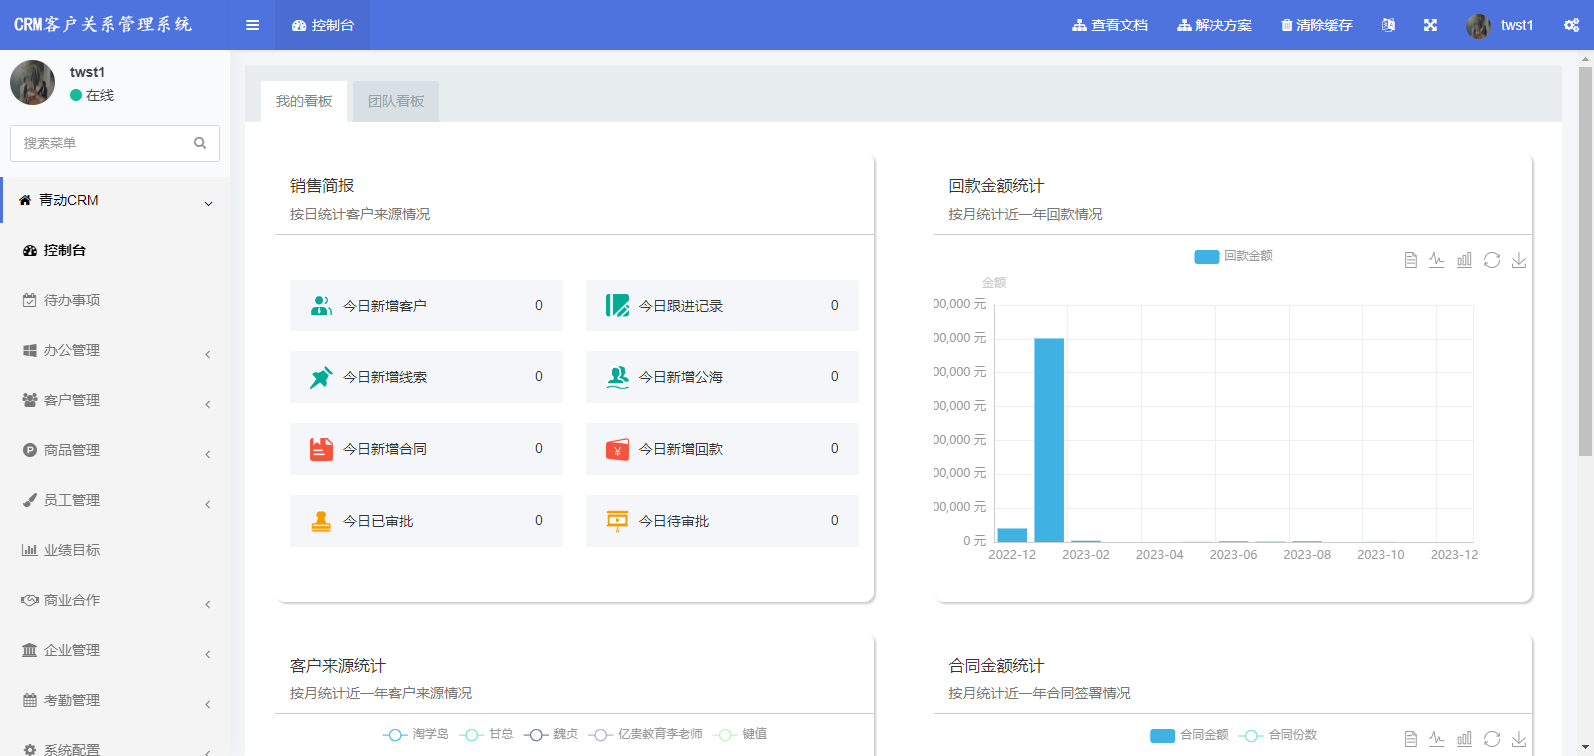Toggle the 回款金额 legend series
This screenshot has height=756, width=1594.
(x=1233, y=256)
